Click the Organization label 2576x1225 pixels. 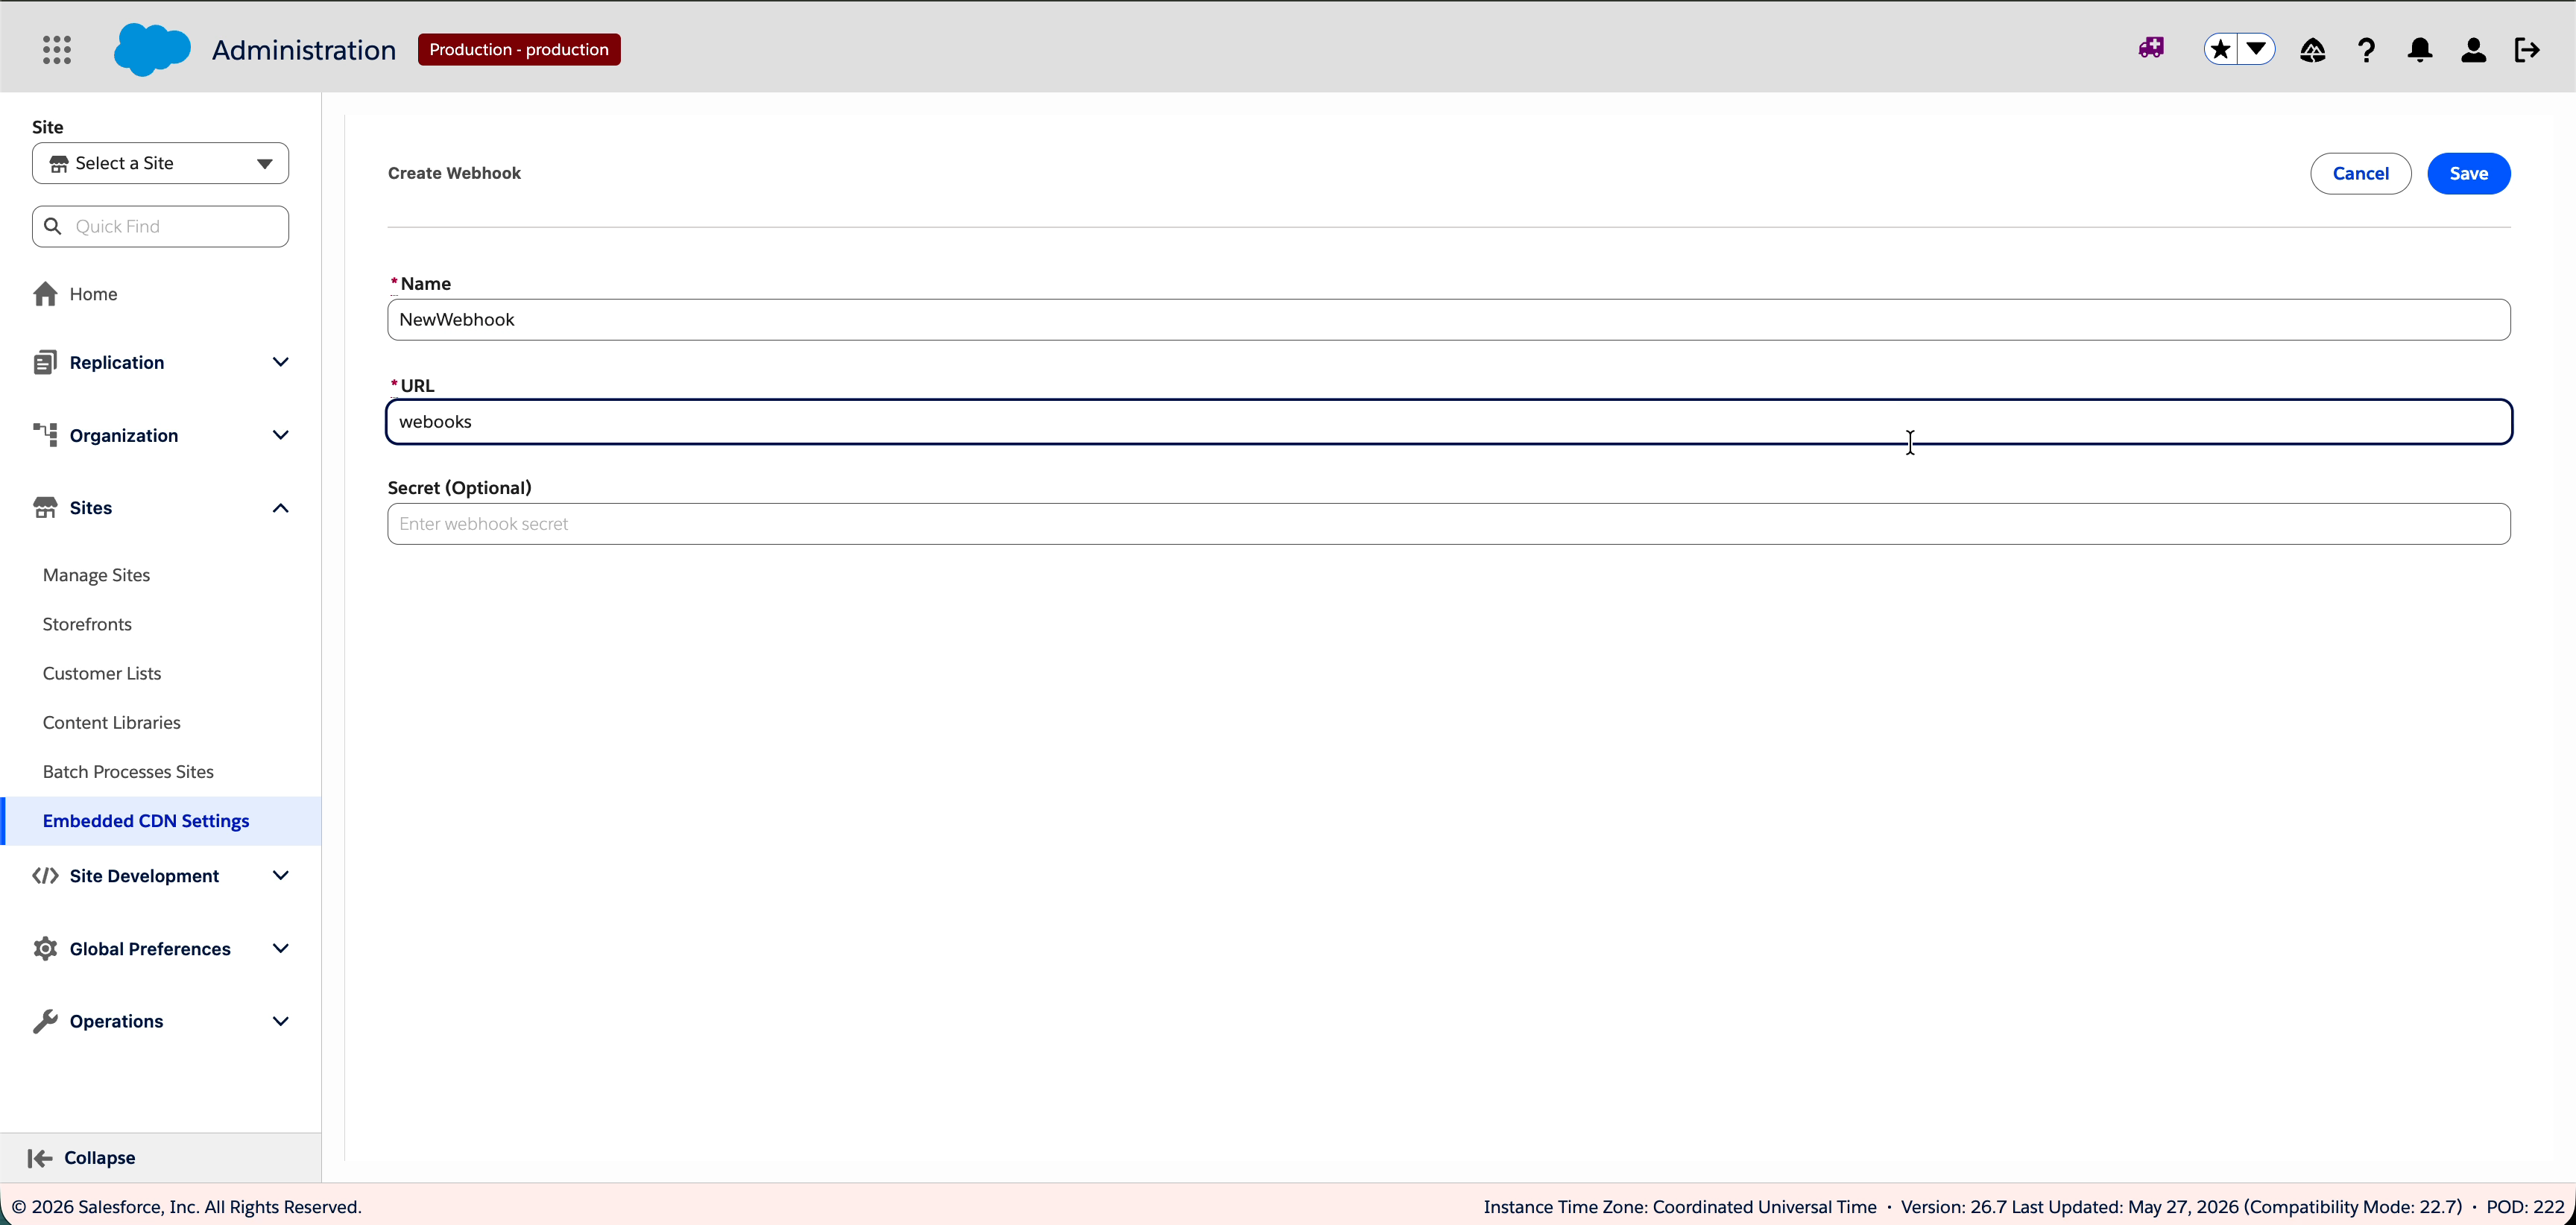click(124, 435)
